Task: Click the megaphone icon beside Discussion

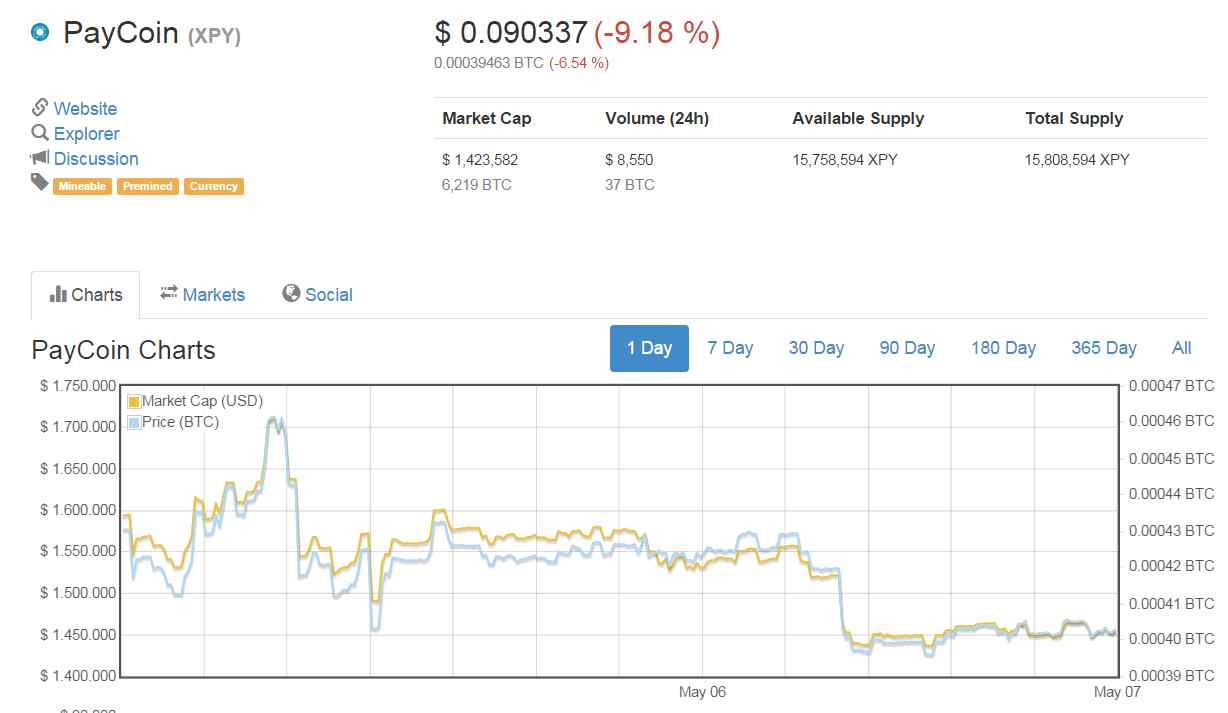Action: point(40,158)
